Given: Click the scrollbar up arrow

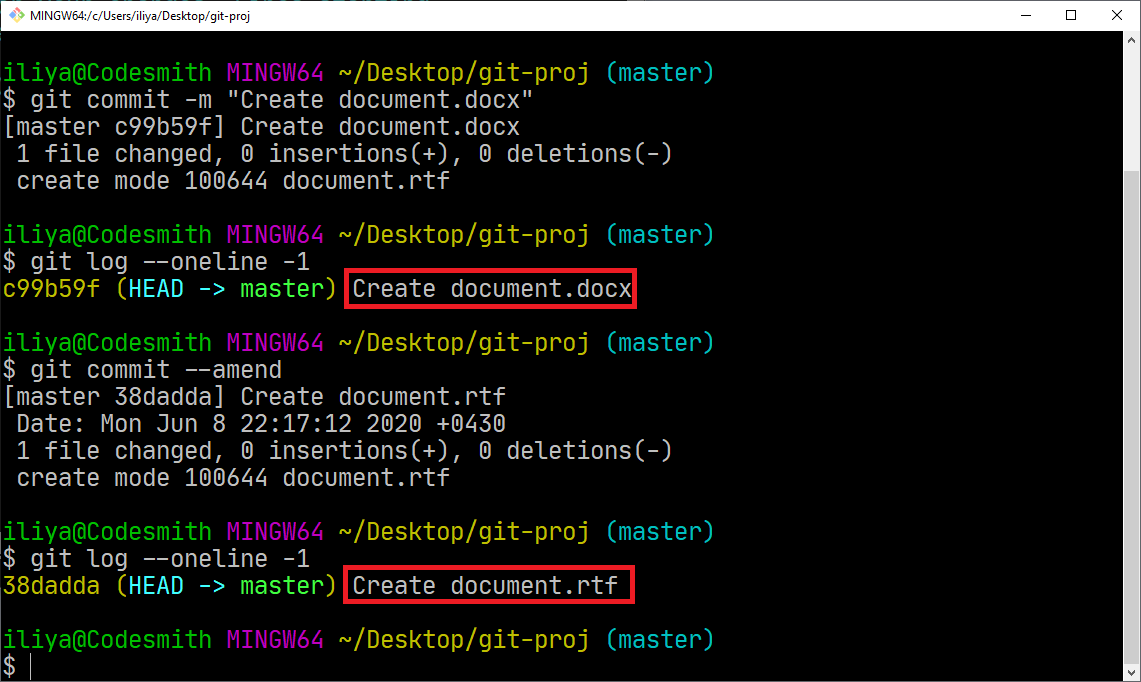Looking at the screenshot, I should (1132, 40).
